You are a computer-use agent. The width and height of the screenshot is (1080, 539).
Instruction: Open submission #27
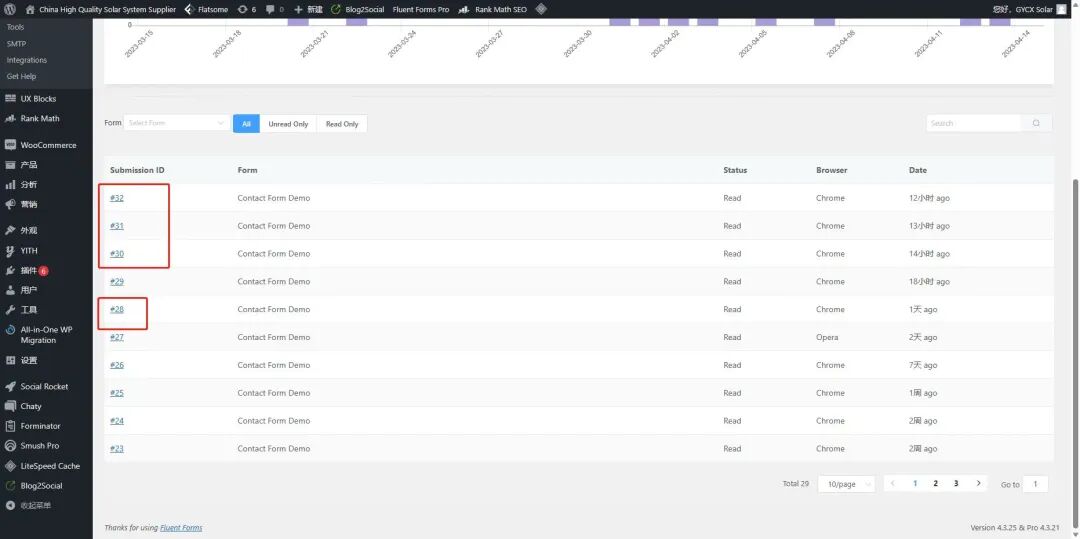(117, 337)
